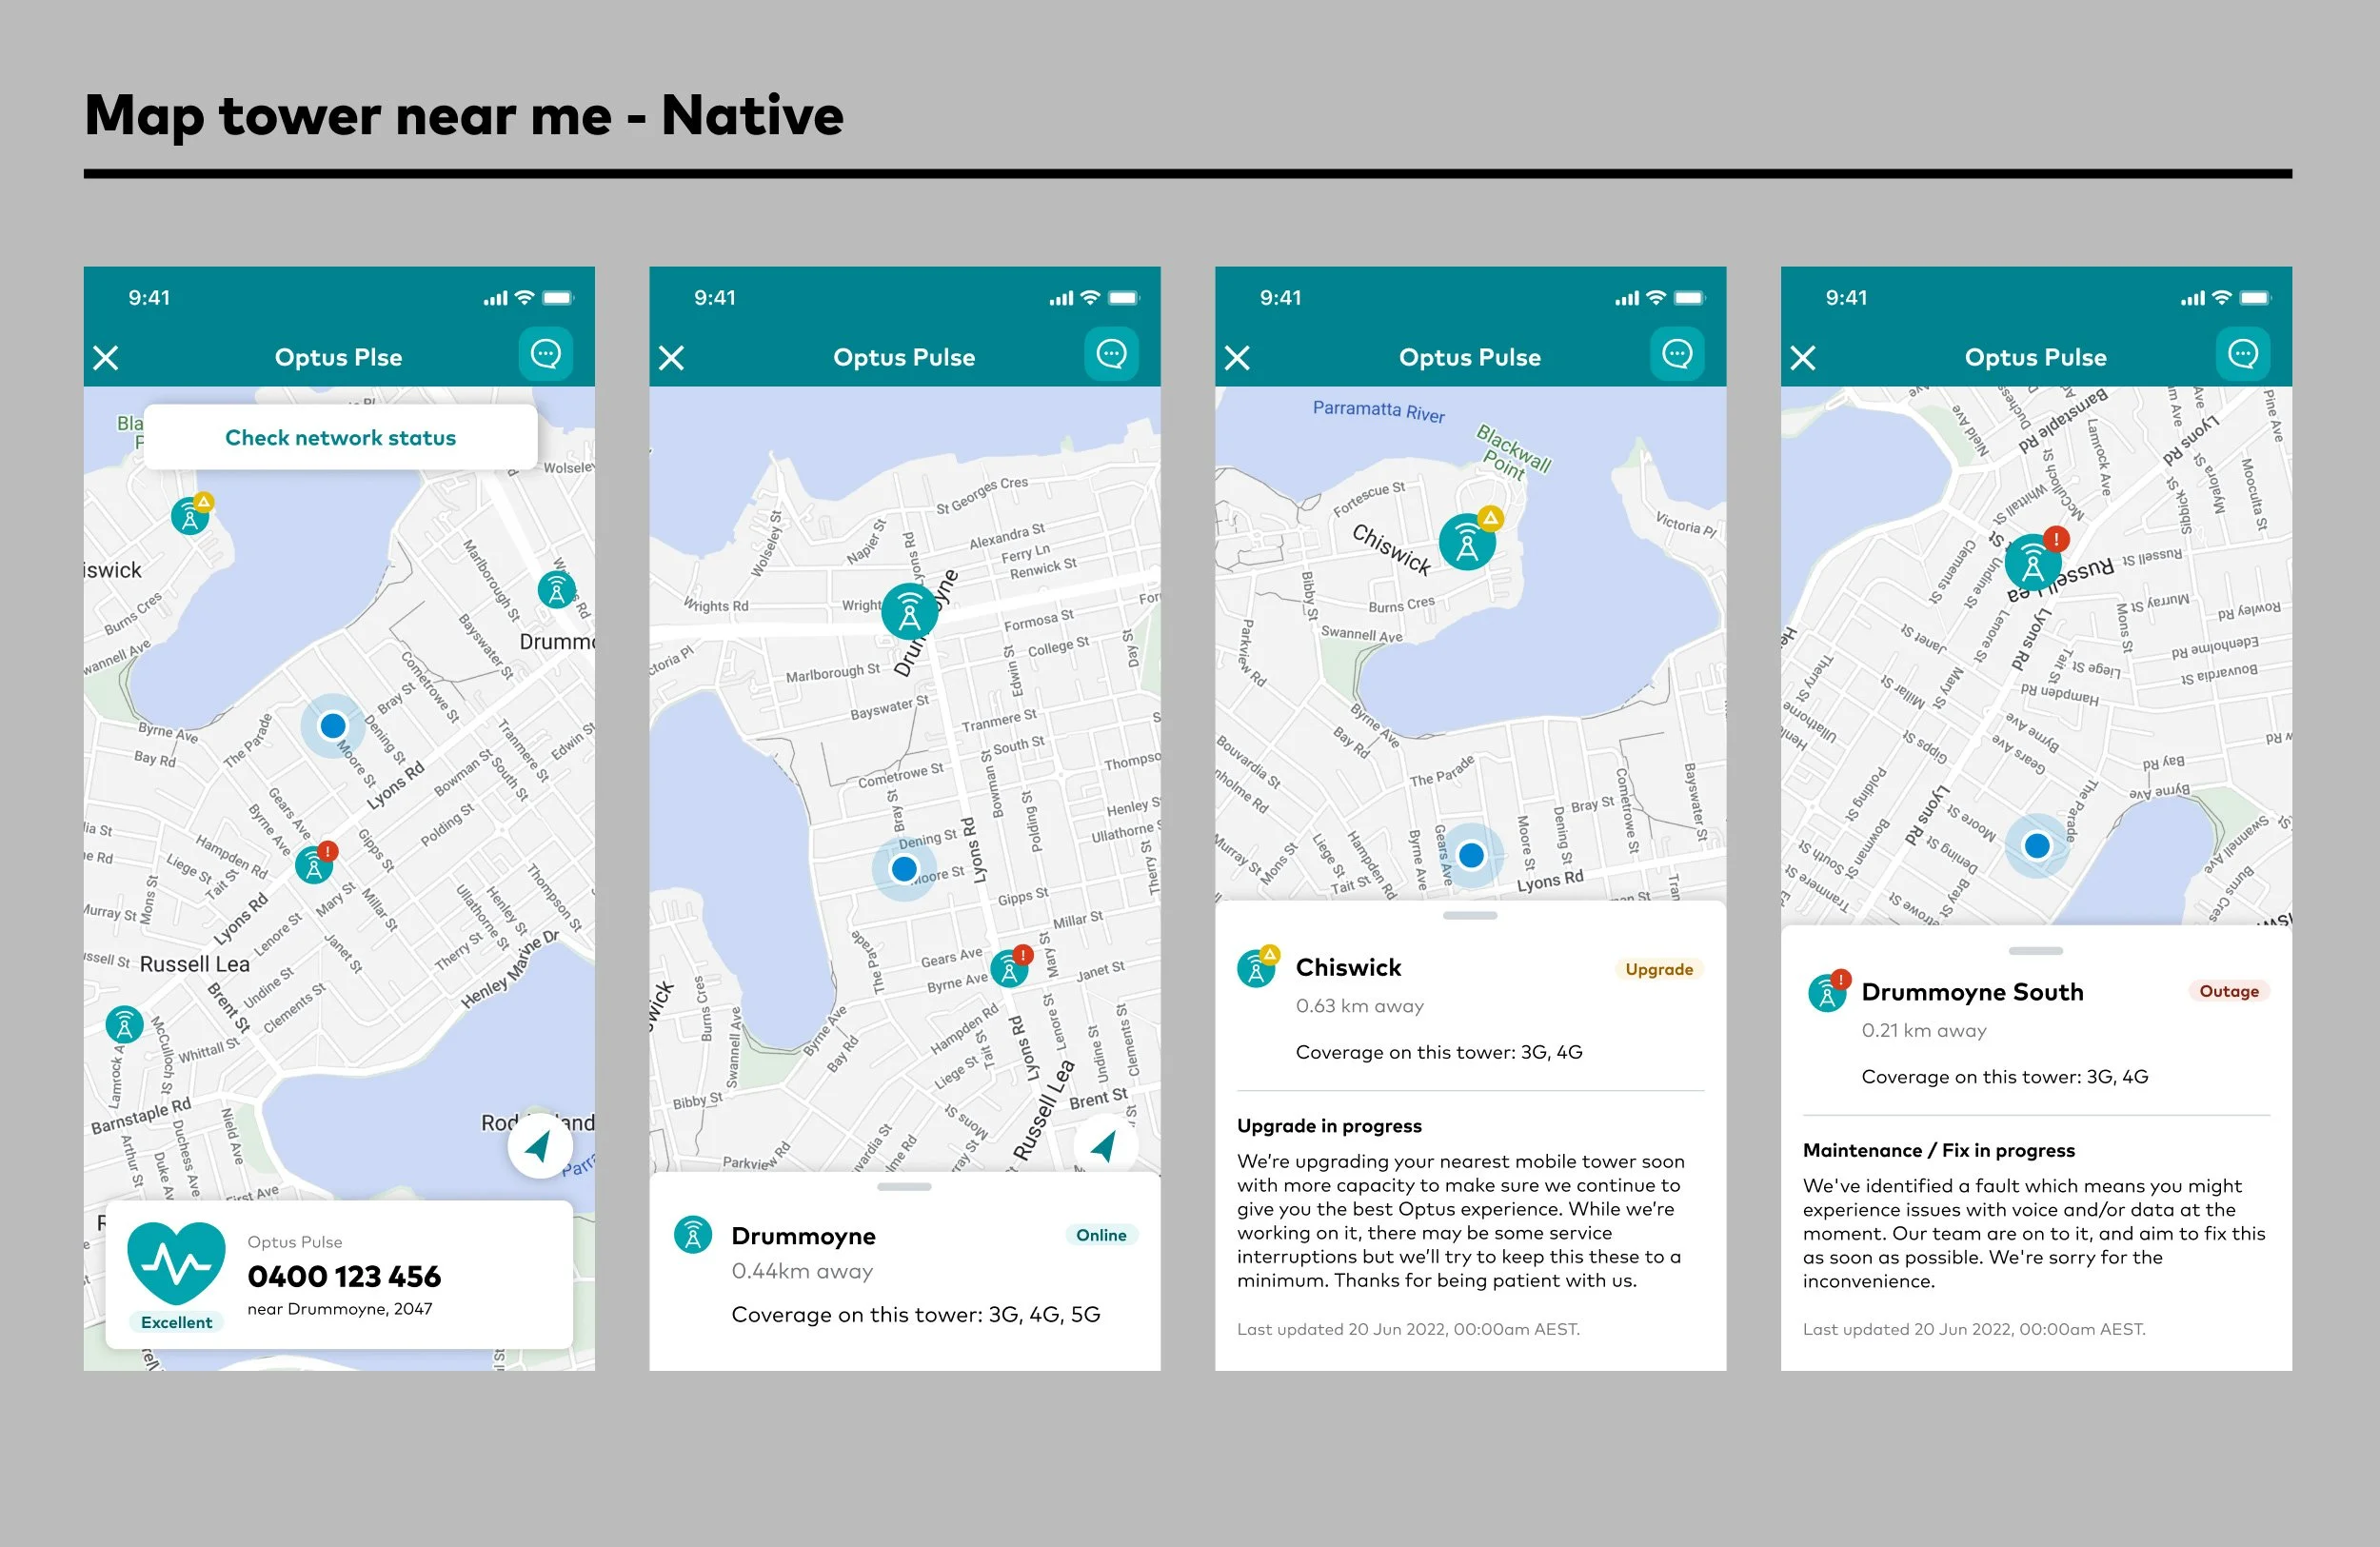The height and width of the screenshot is (1547, 2380).
Task: Tap locate-me arrow button on first map
Action: click(x=540, y=1146)
